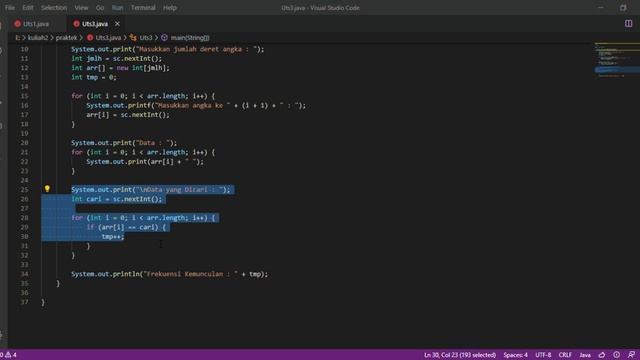Screen dimensions: 640x360
Task: Click the "Masukkan jumlah deret angka" print line
Action: click(168, 49)
